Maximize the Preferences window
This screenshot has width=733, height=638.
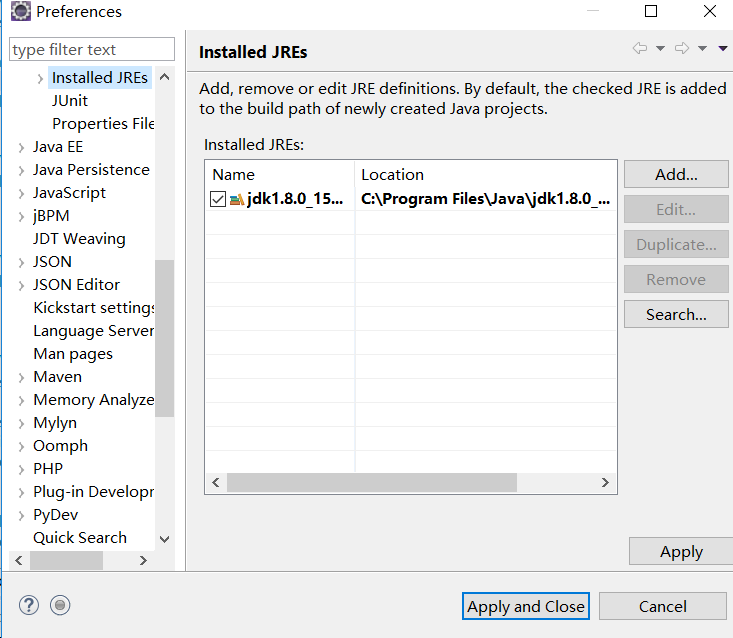tap(651, 11)
